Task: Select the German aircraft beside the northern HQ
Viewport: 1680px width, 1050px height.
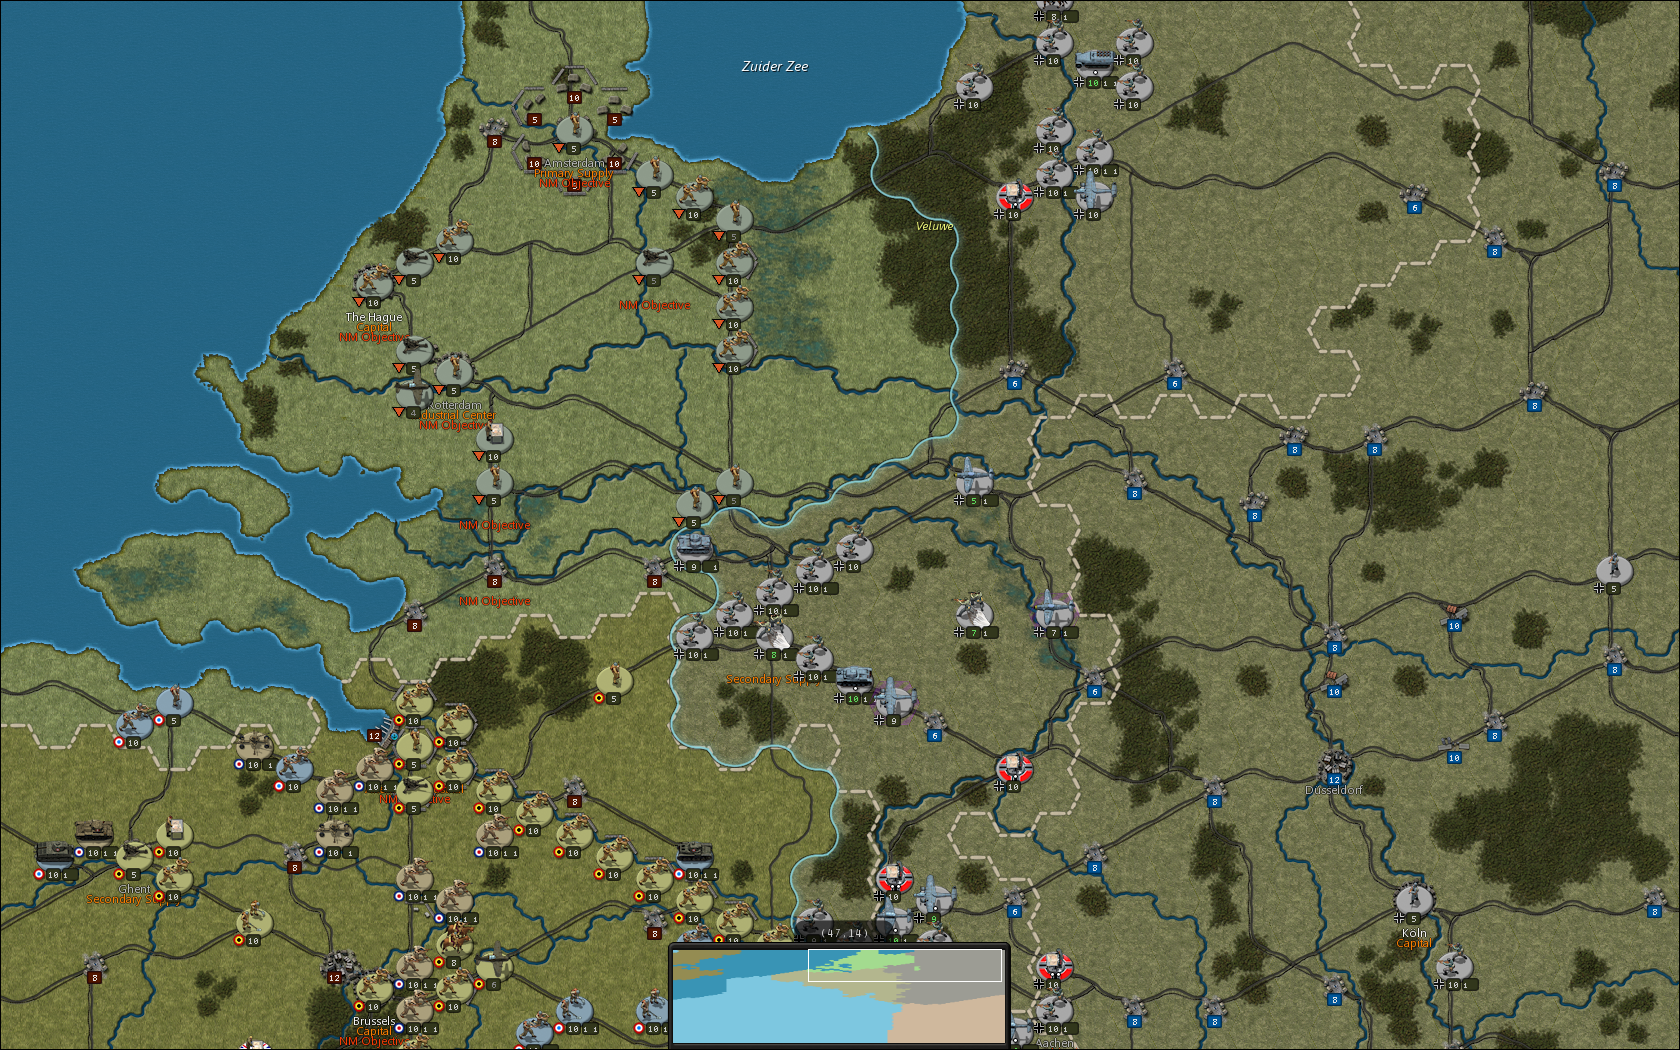Action: [1094, 195]
